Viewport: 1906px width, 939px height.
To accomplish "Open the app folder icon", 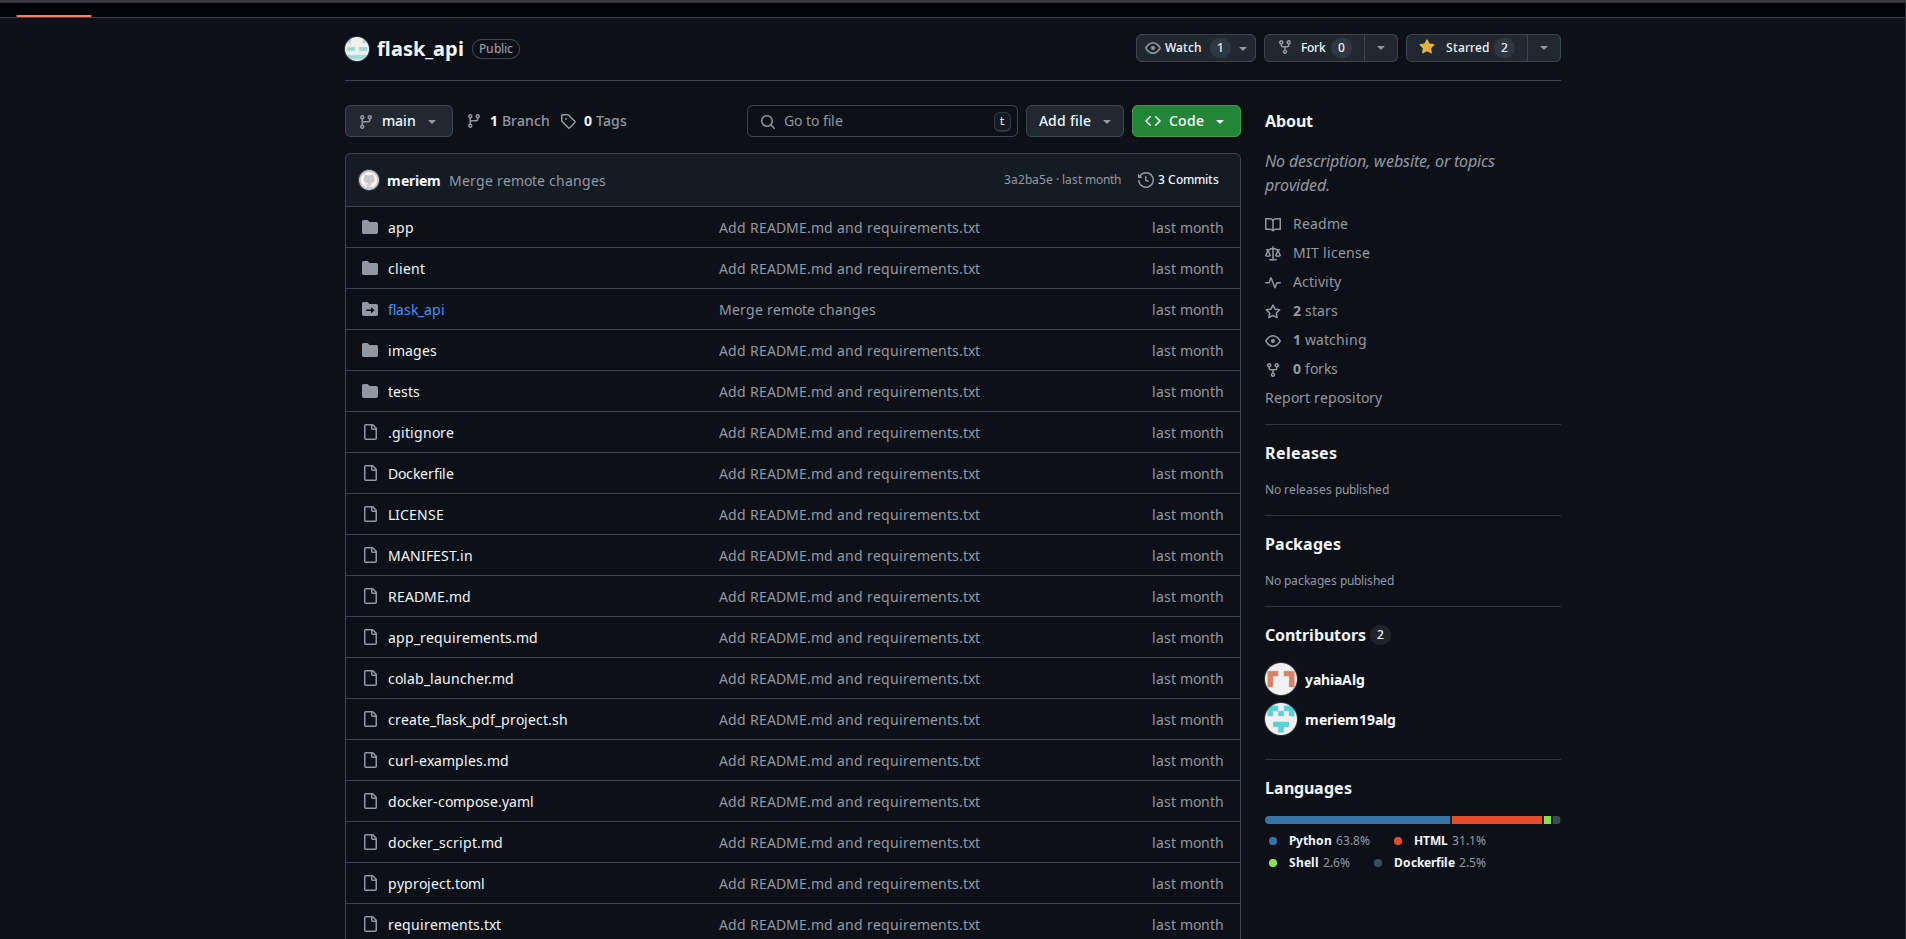I will coord(369,227).
